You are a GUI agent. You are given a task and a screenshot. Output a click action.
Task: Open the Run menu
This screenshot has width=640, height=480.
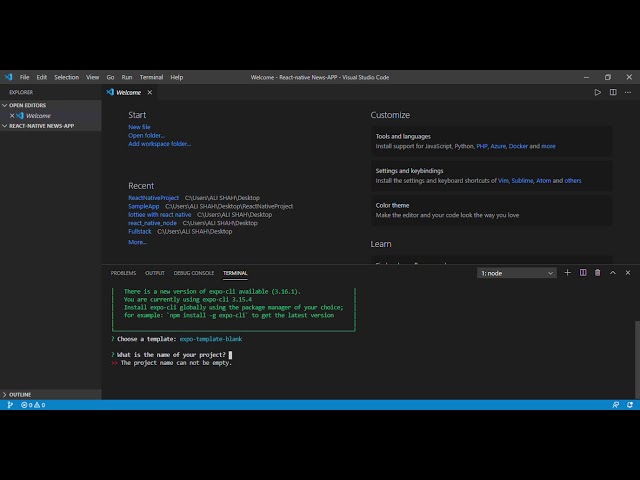click(127, 77)
